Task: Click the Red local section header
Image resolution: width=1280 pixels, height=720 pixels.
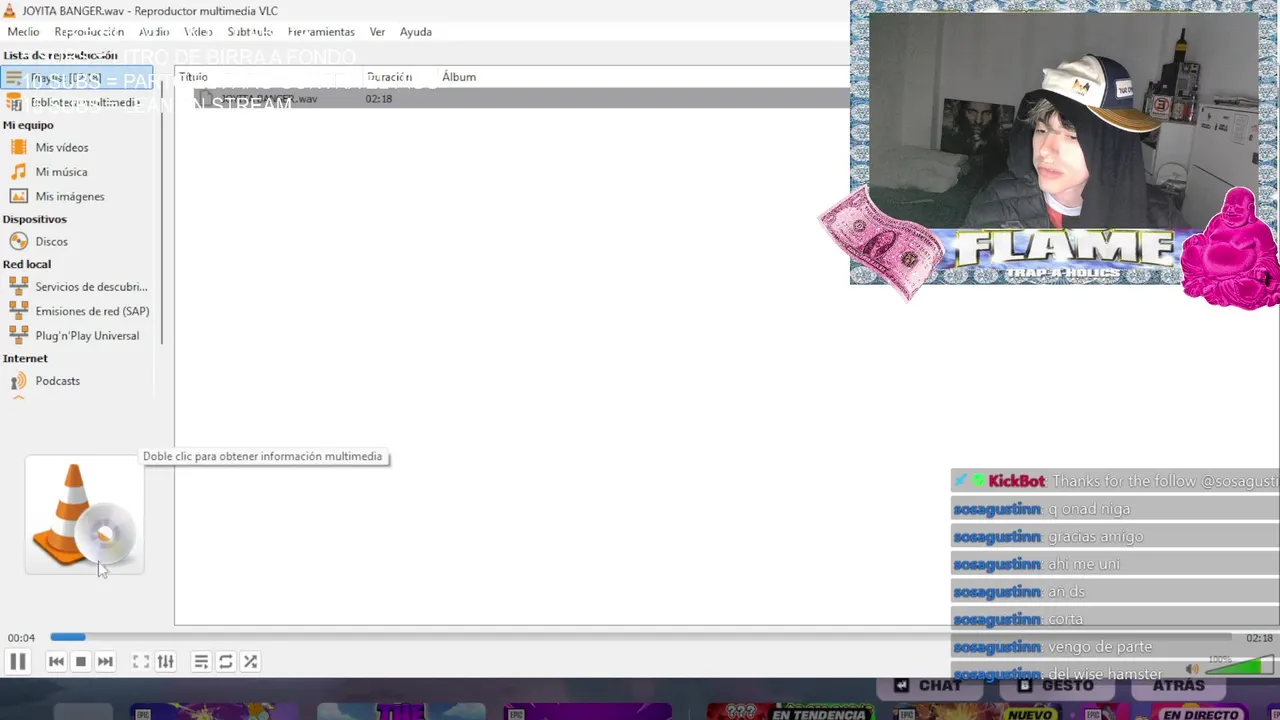Action: click(x=26, y=264)
